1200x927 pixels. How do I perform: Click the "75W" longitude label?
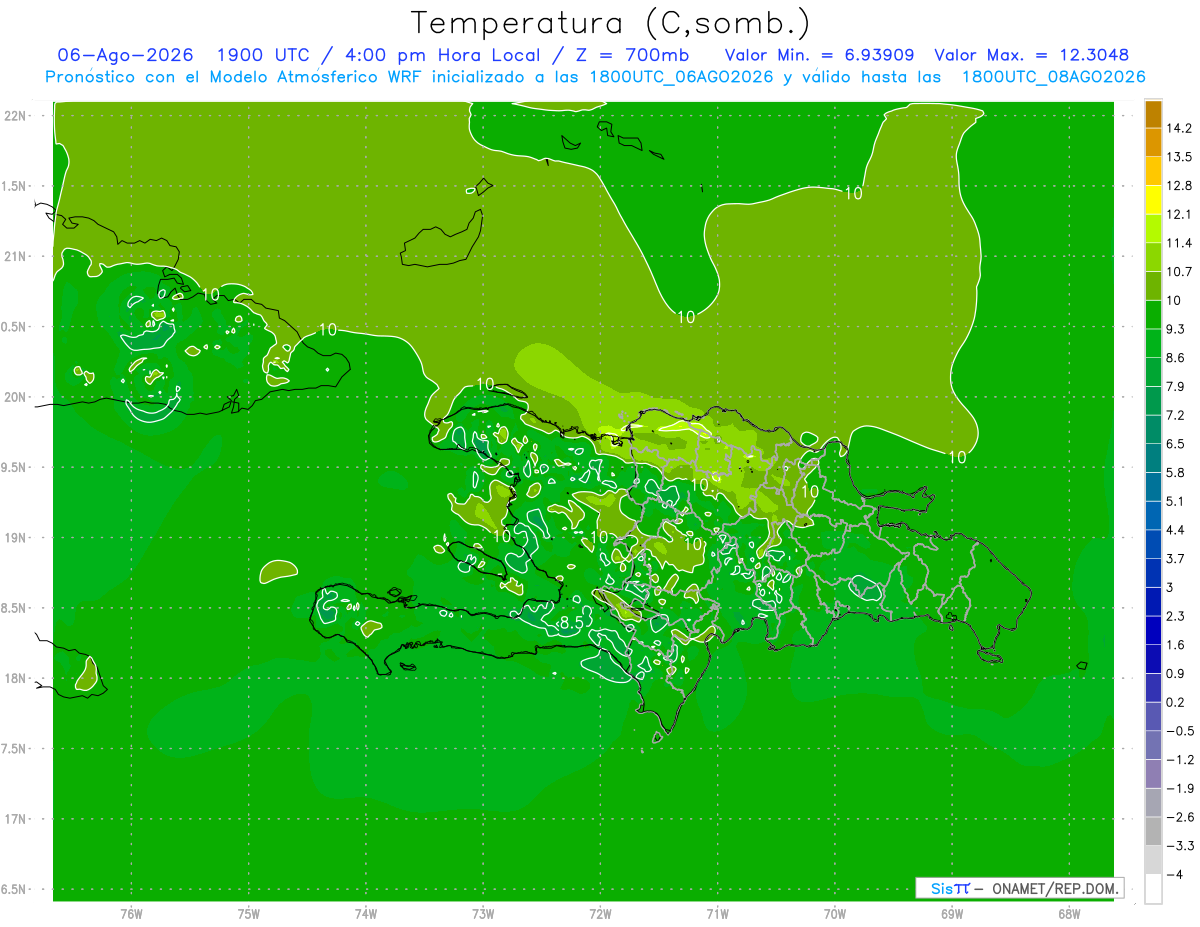coord(249,914)
